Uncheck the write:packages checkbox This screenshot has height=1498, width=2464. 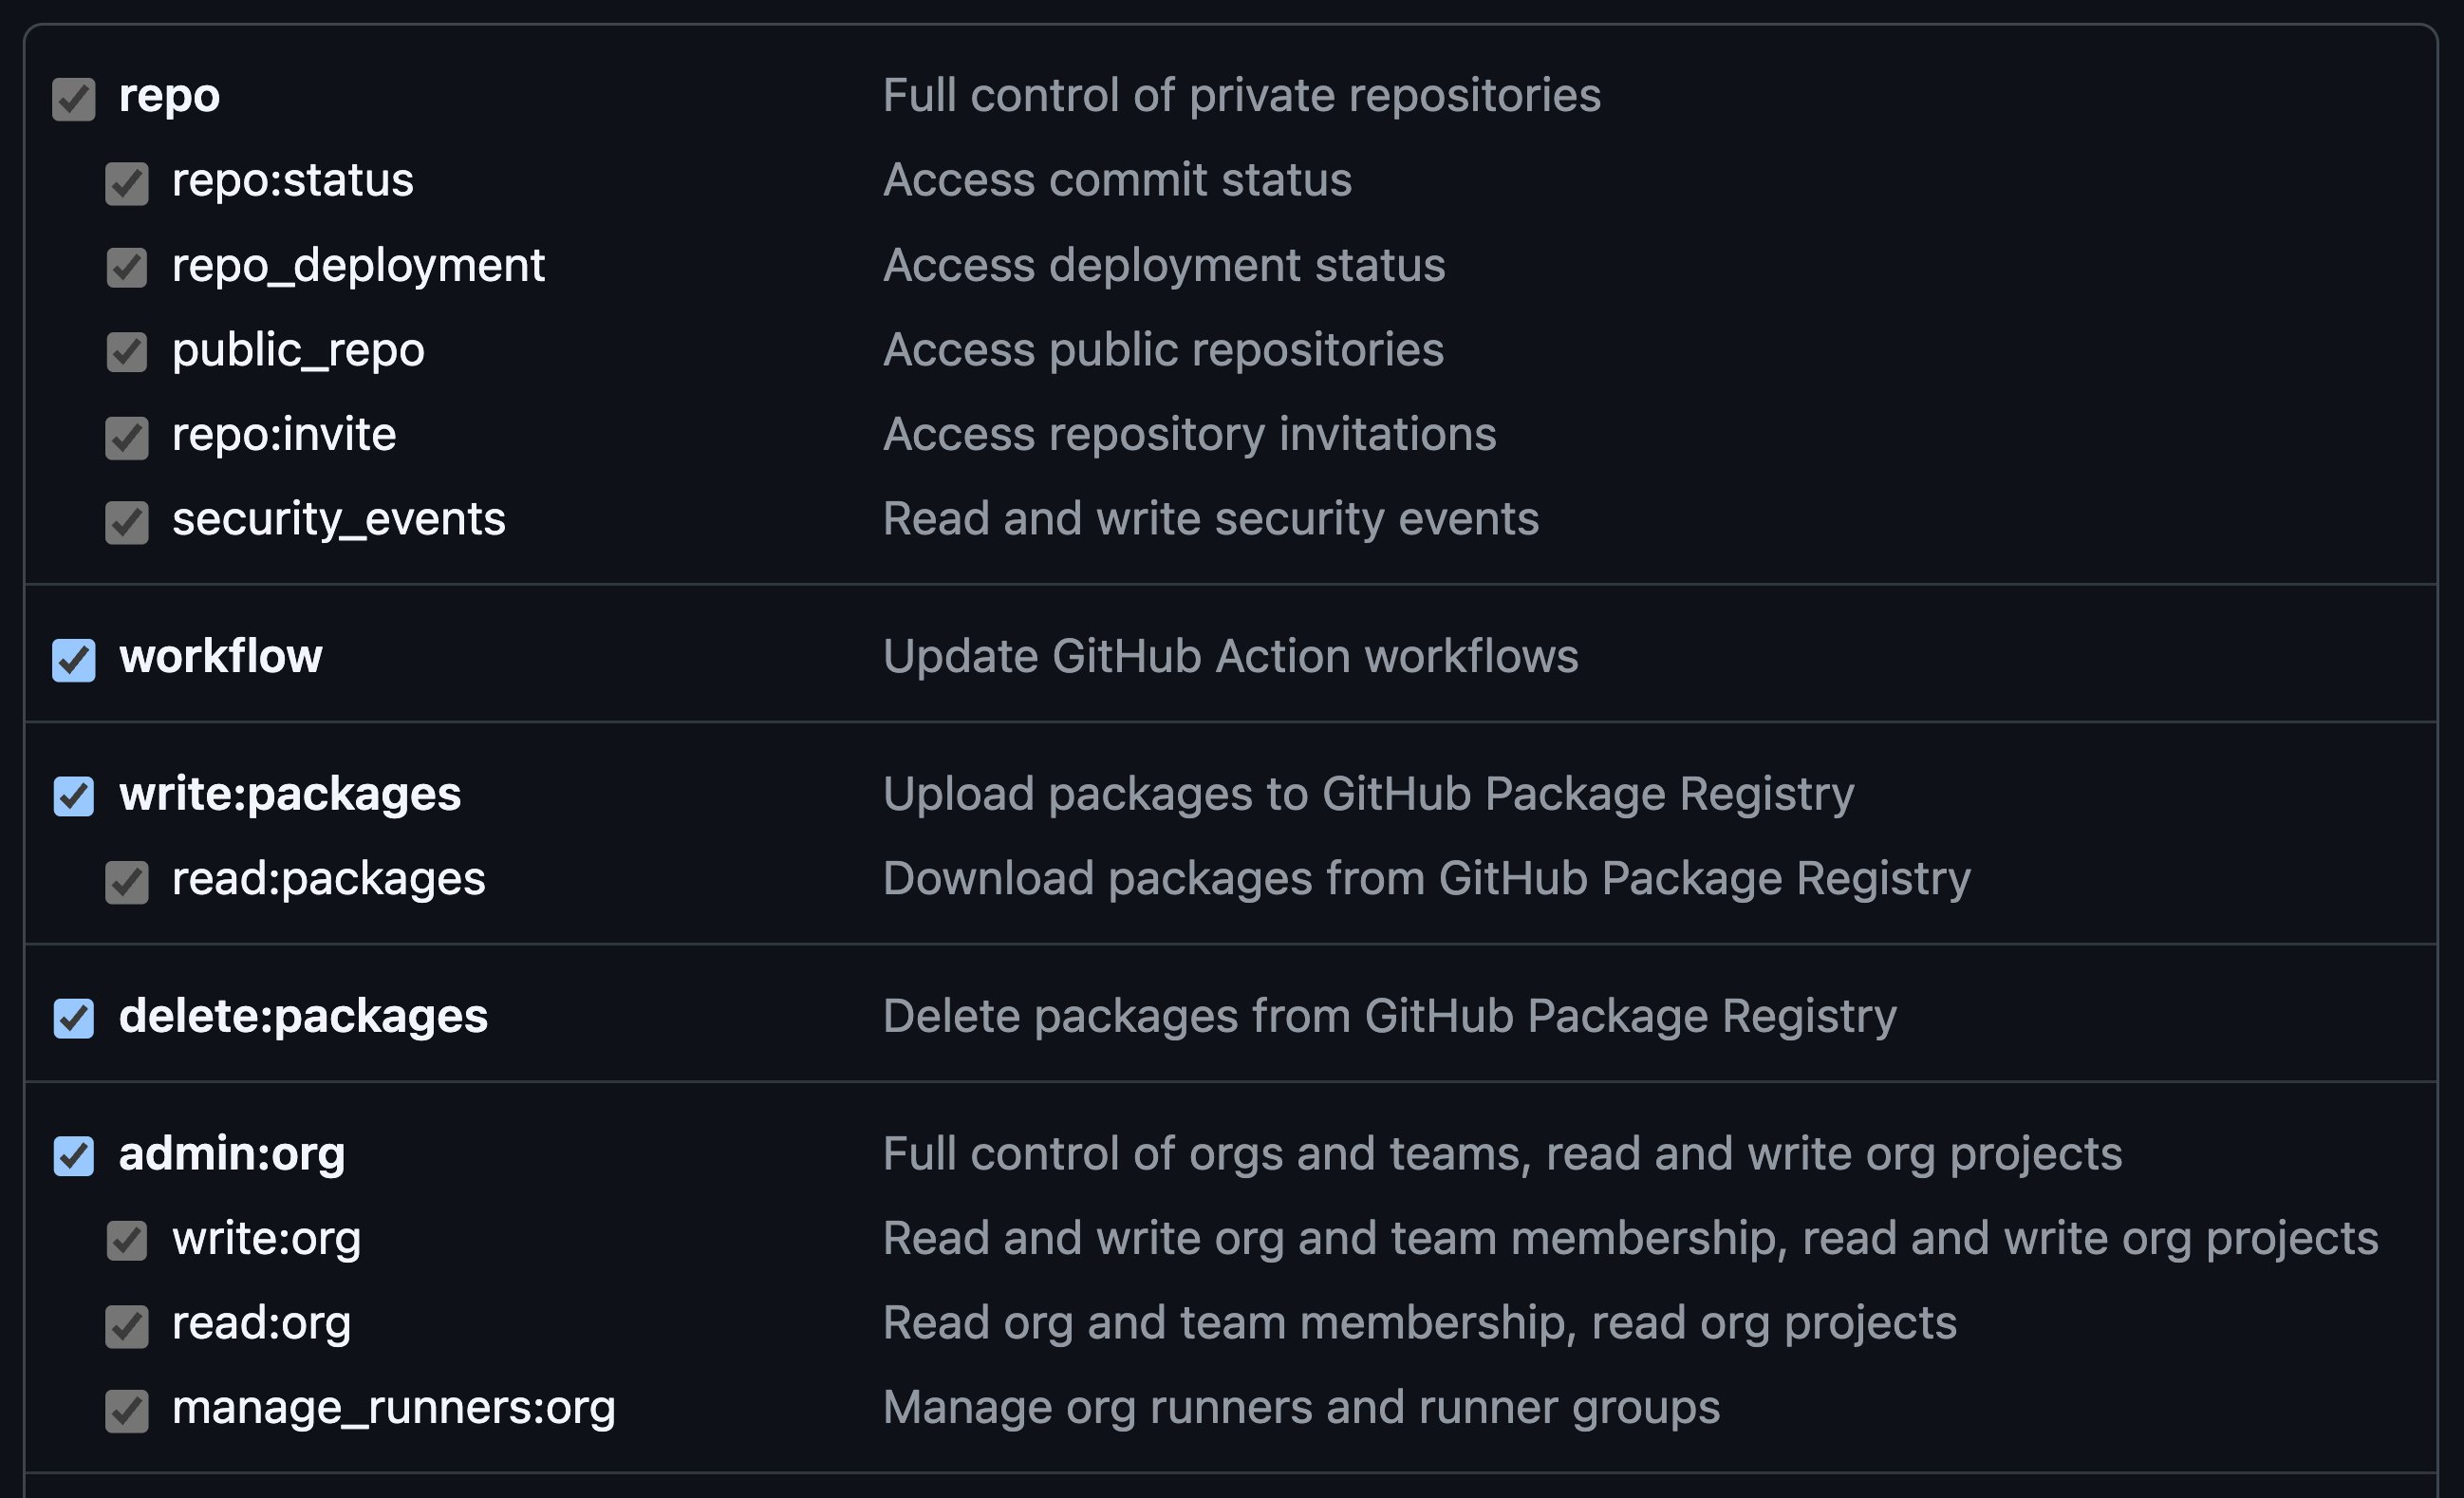tap(74, 797)
